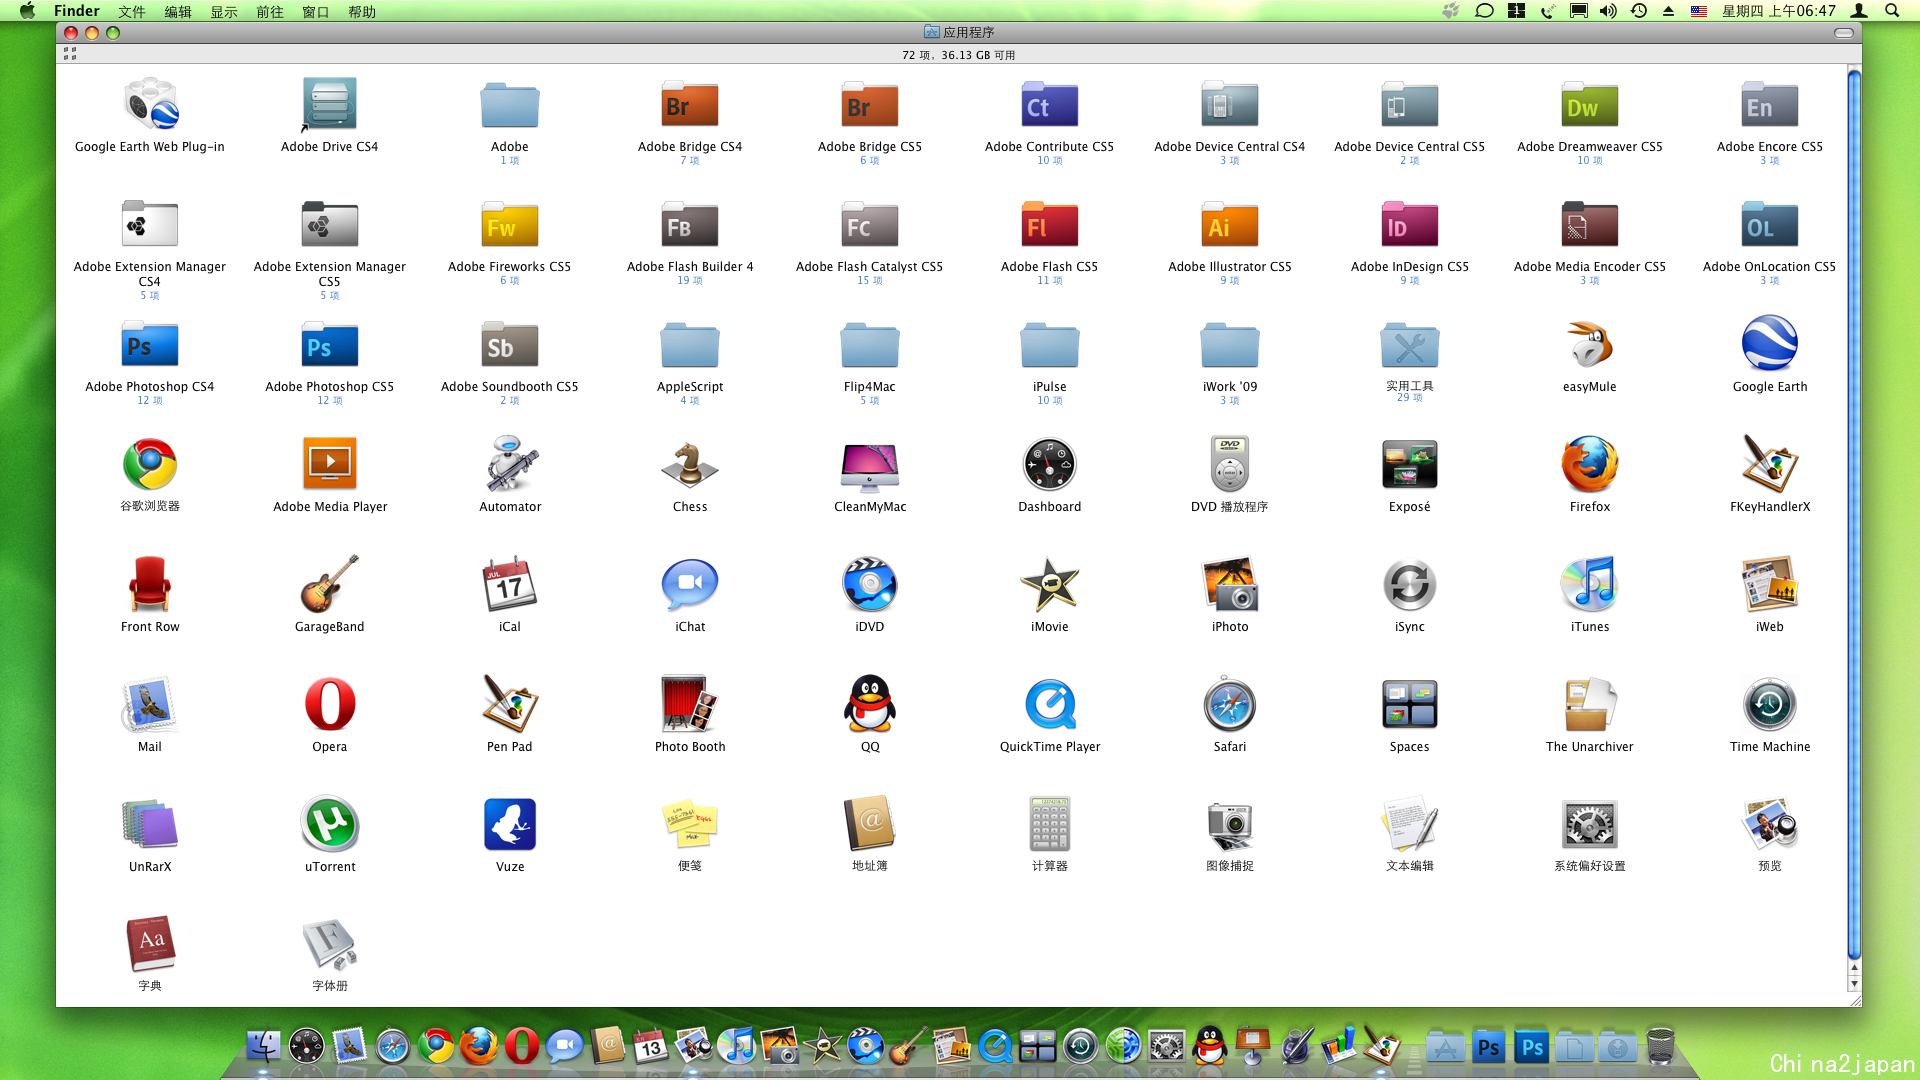Open the Safari compass icon in window
This screenshot has height=1080, width=1920.
point(1230,704)
